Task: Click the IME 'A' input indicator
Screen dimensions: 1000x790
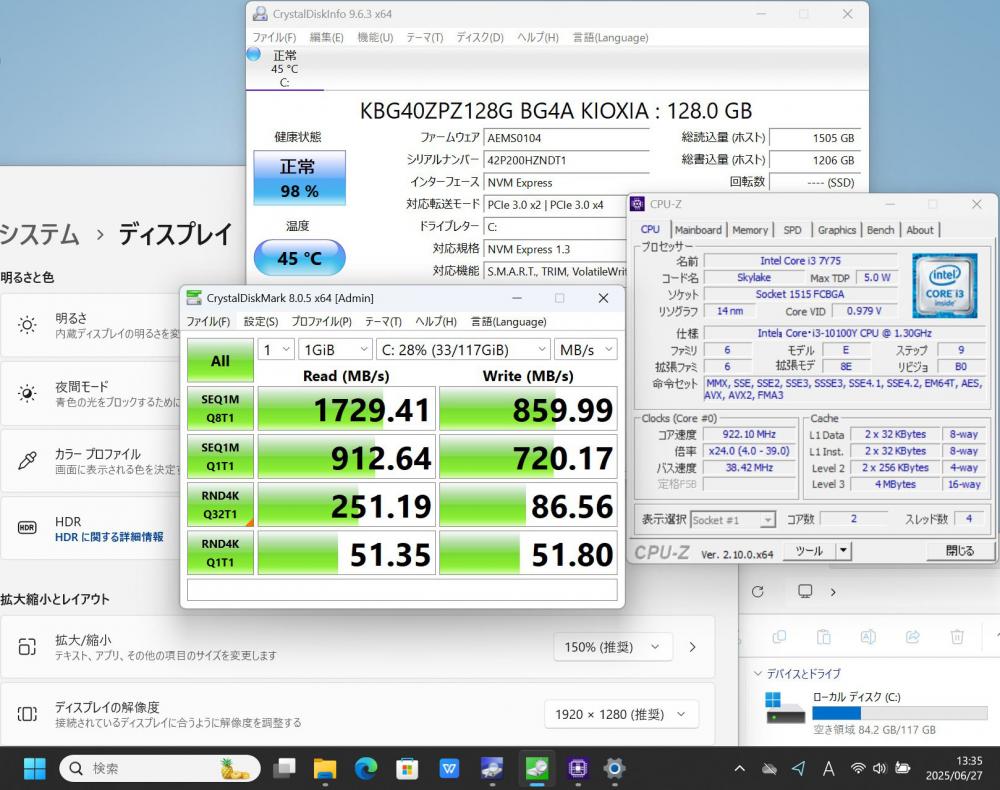Action: coord(828,769)
